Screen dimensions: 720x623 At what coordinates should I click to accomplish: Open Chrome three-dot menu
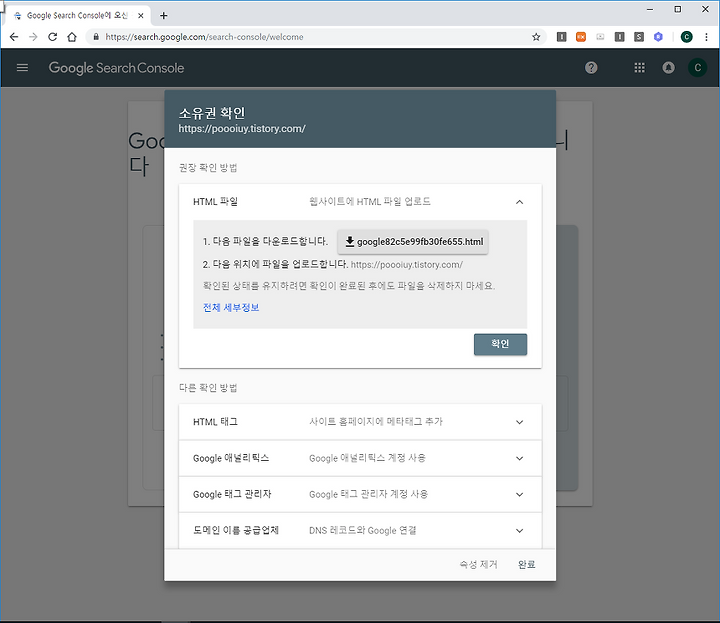706,37
